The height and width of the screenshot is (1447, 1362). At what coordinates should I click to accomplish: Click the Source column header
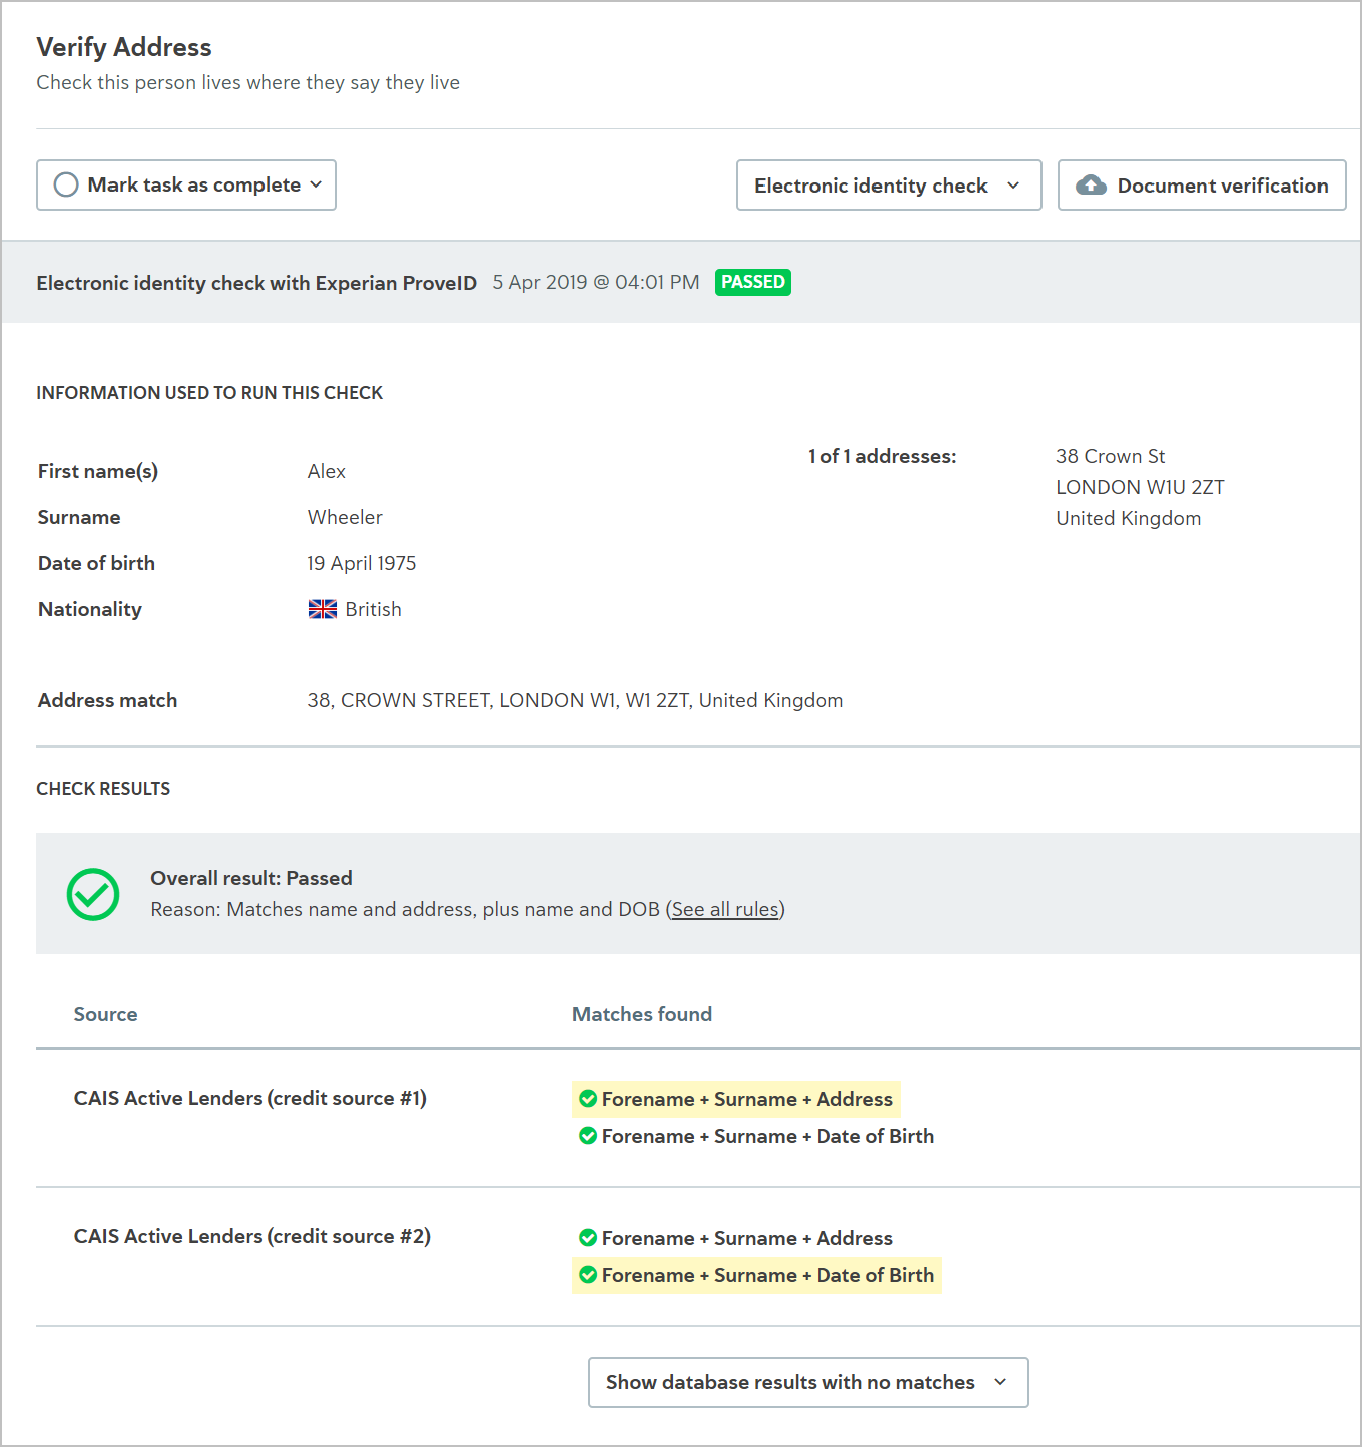click(105, 1014)
